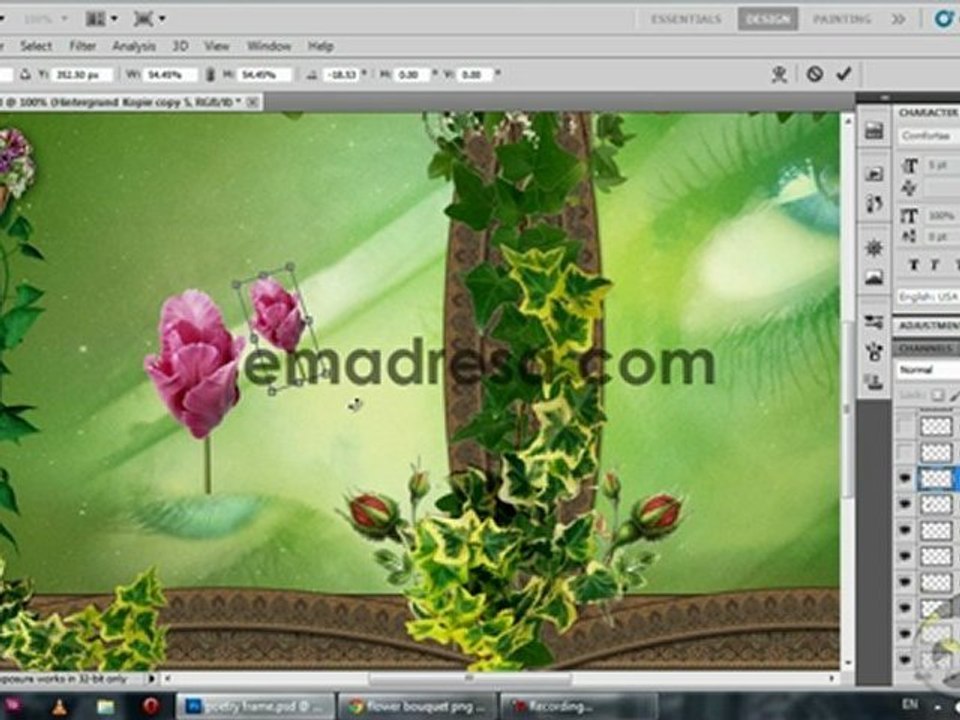This screenshot has height=720, width=960.
Task: Open the file explorer folder in taskbar
Action: pyautogui.click(x=105, y=707)
